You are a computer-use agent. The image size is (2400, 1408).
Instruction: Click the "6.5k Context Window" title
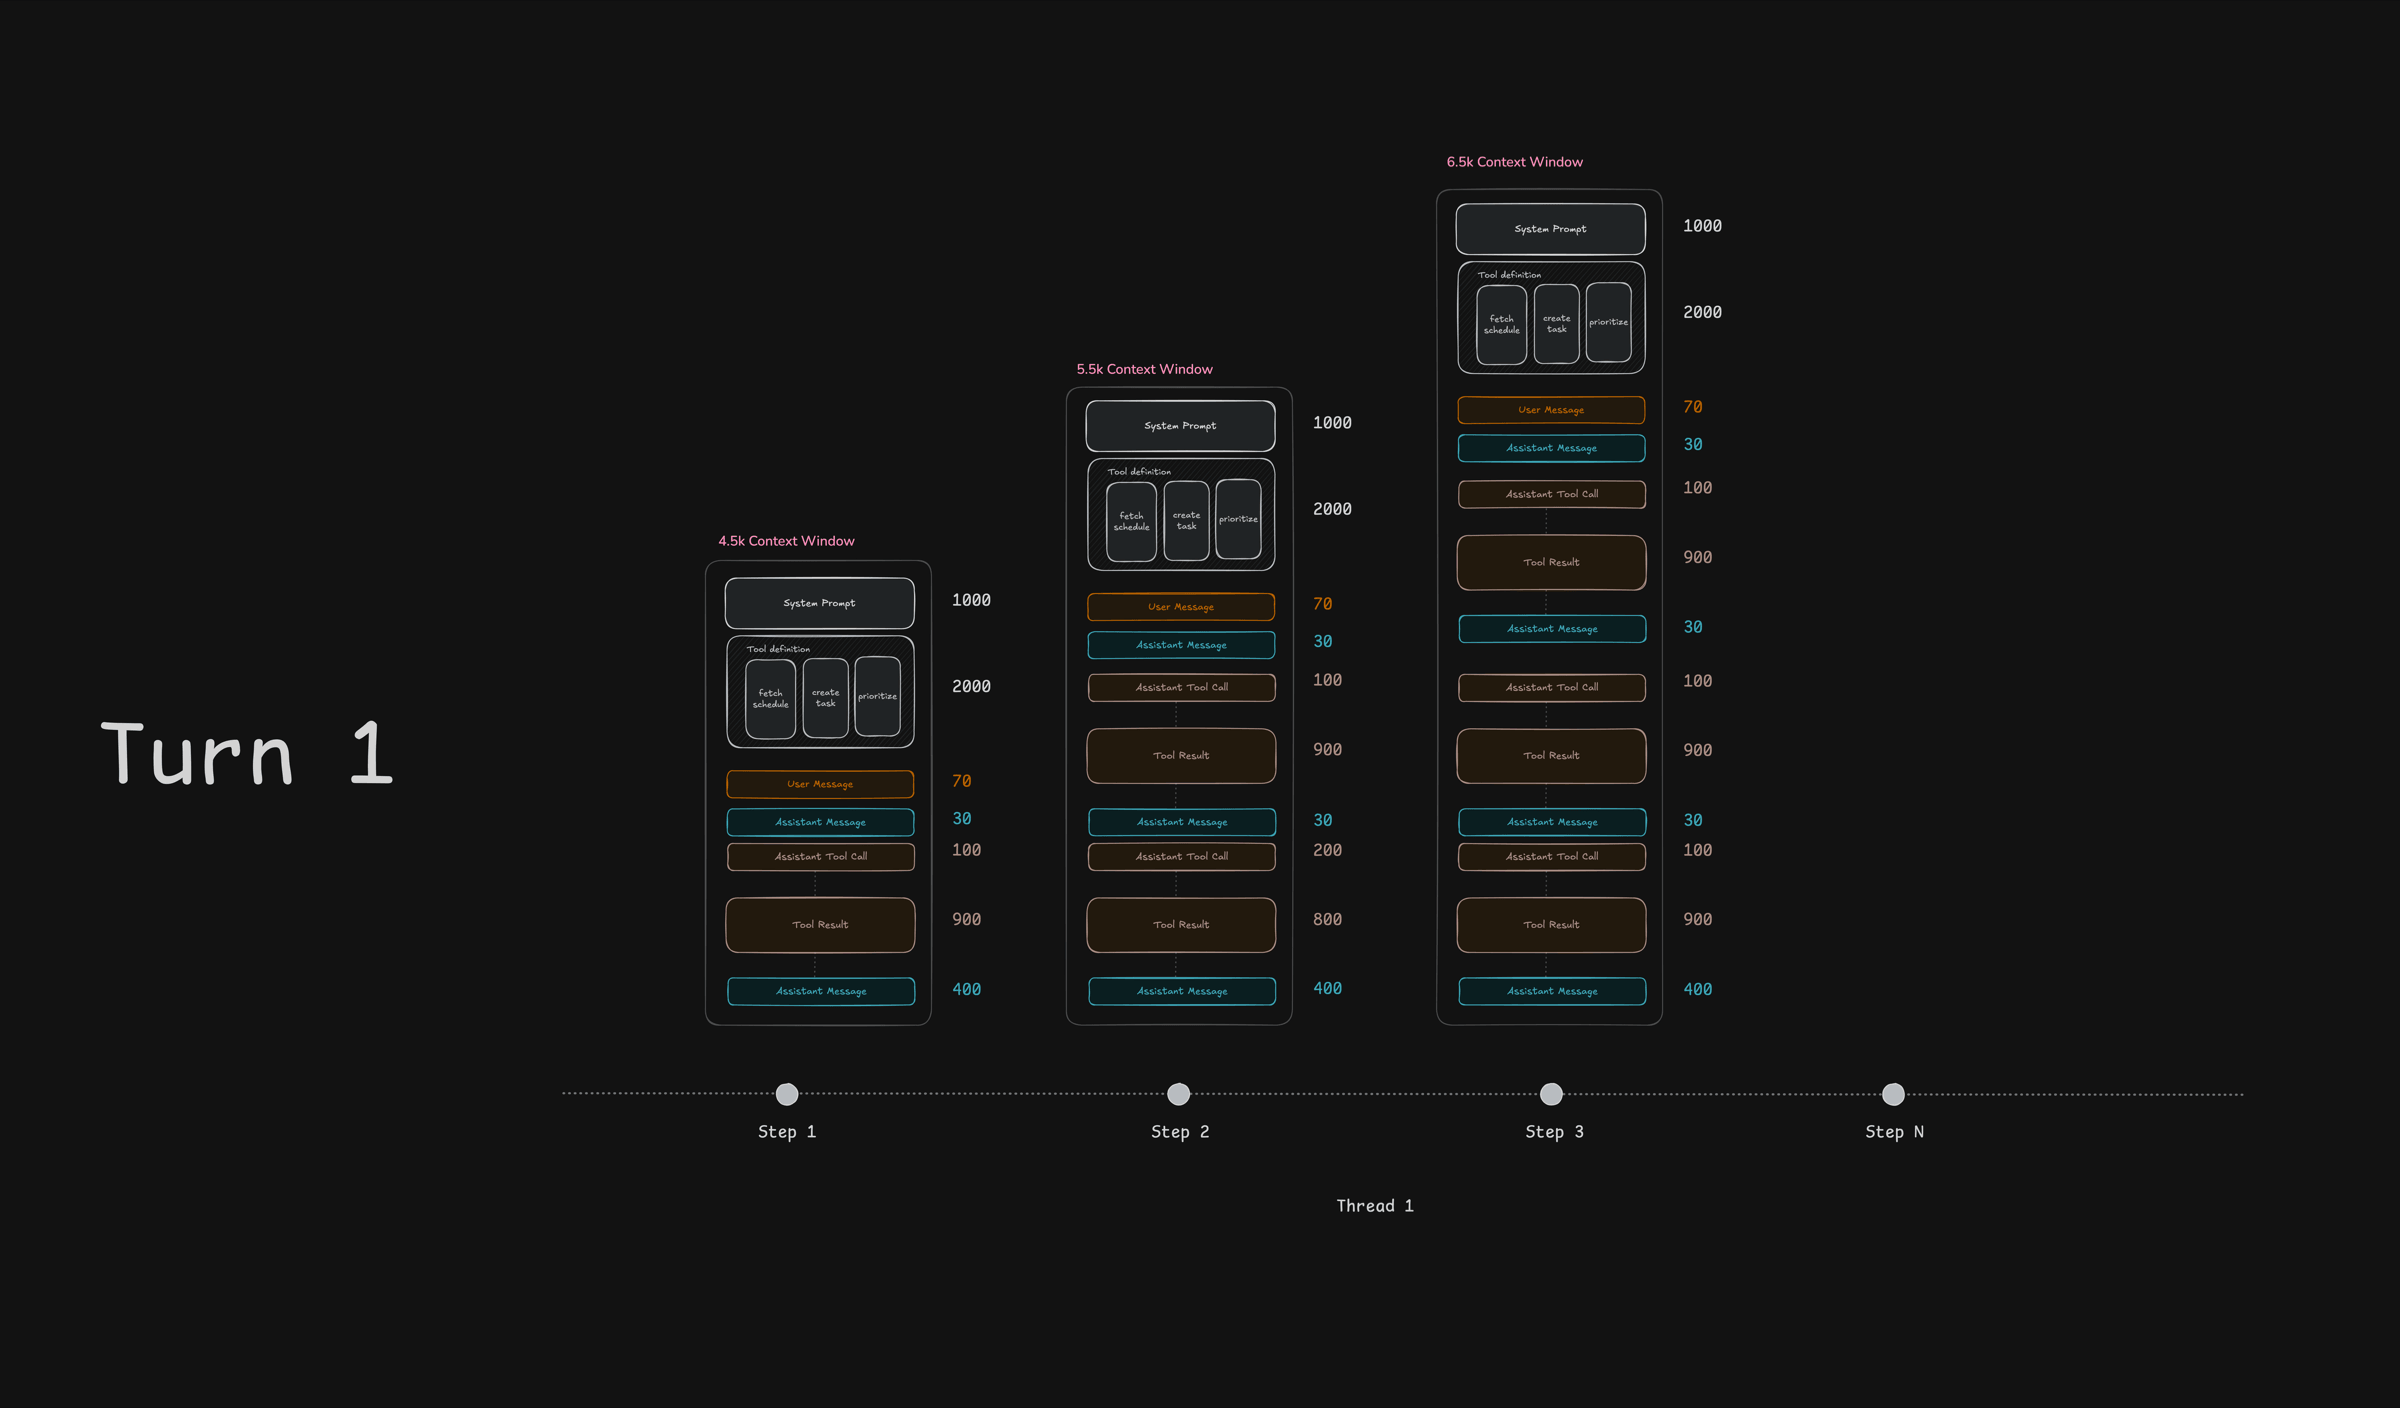(x=1514, y=162)
